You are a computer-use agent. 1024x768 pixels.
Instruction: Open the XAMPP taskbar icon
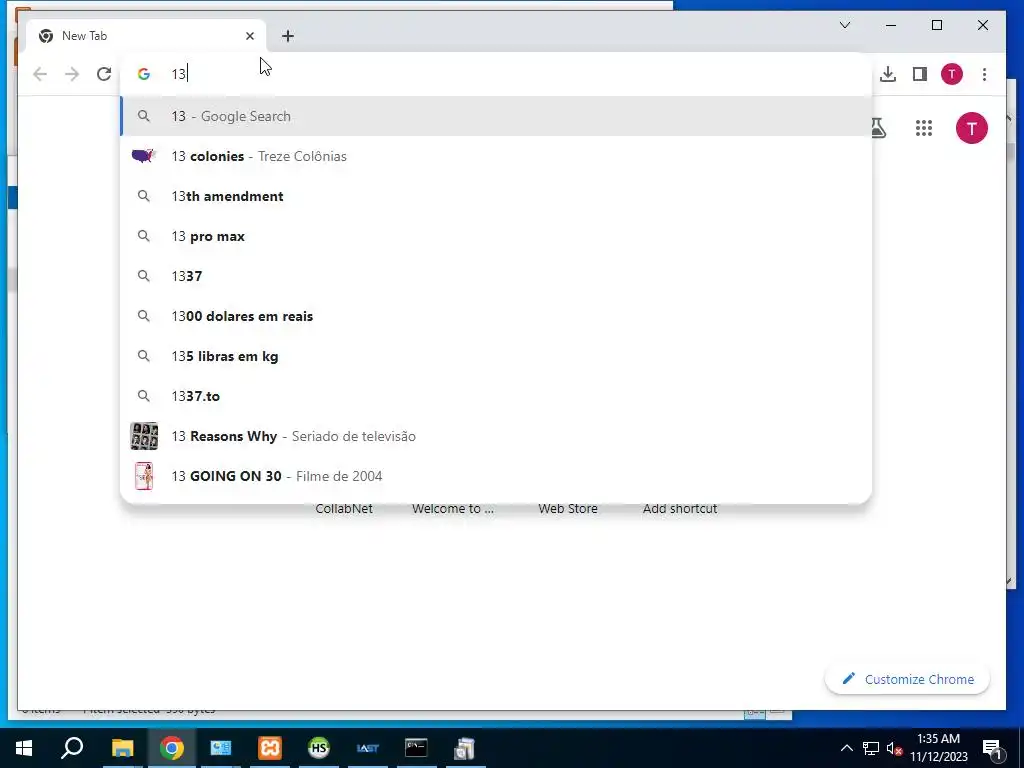[x=270, y=748]
